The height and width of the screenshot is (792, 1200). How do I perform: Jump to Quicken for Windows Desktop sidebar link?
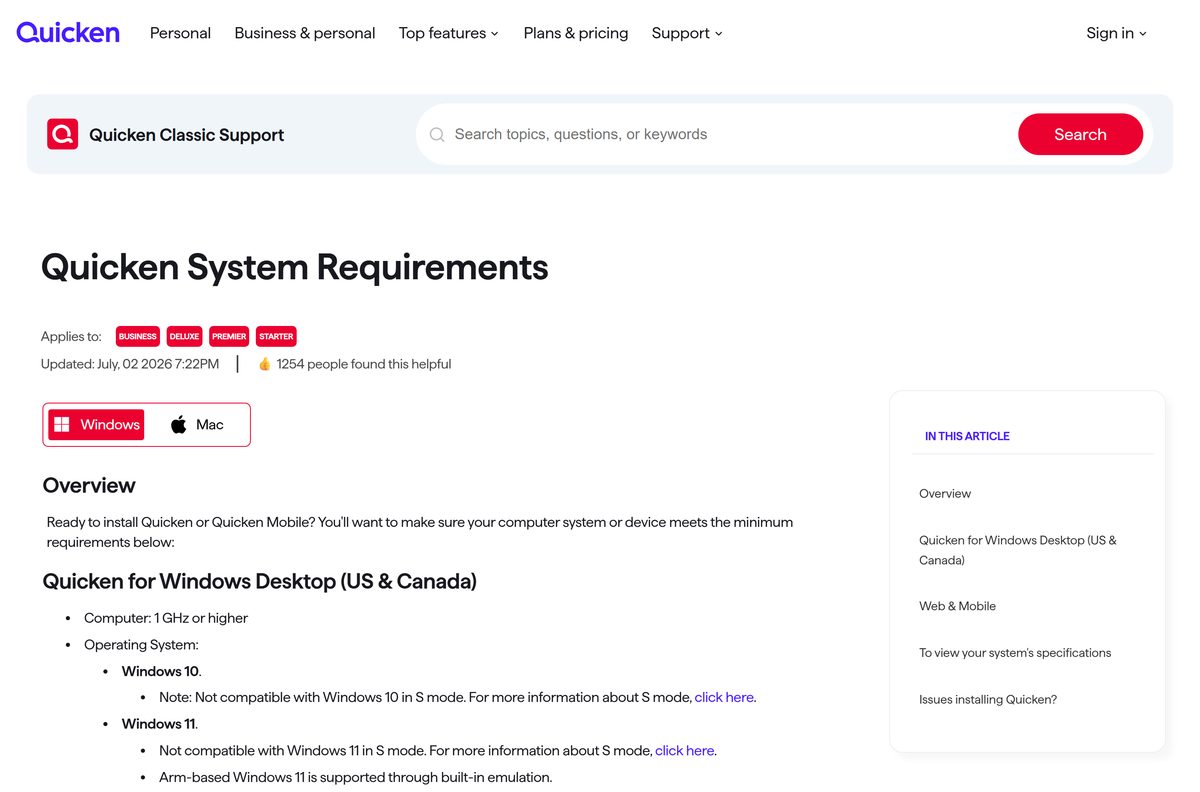(x=1018, y=550)
